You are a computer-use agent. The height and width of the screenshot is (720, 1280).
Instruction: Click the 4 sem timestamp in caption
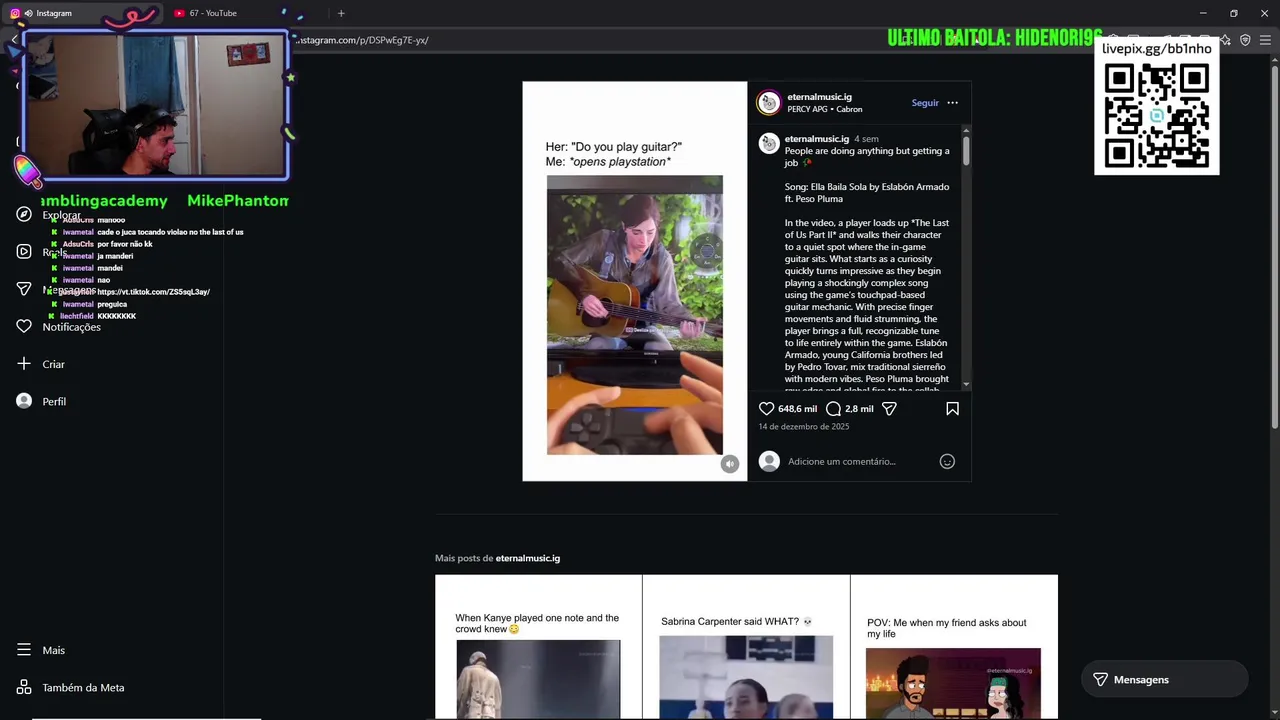866,139
